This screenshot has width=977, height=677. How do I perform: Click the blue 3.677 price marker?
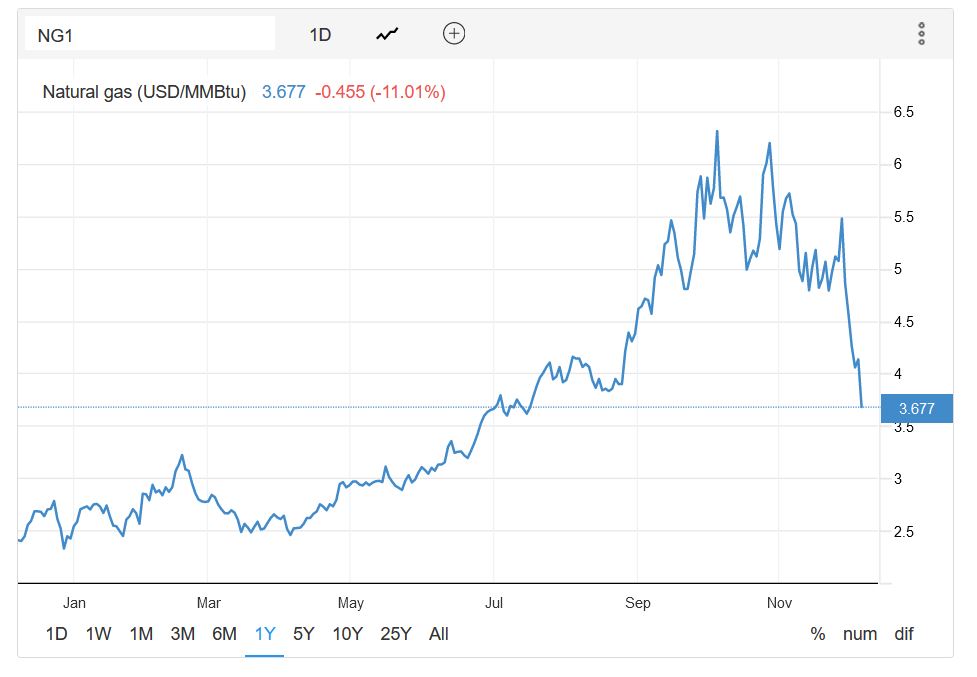coord(918,408)
